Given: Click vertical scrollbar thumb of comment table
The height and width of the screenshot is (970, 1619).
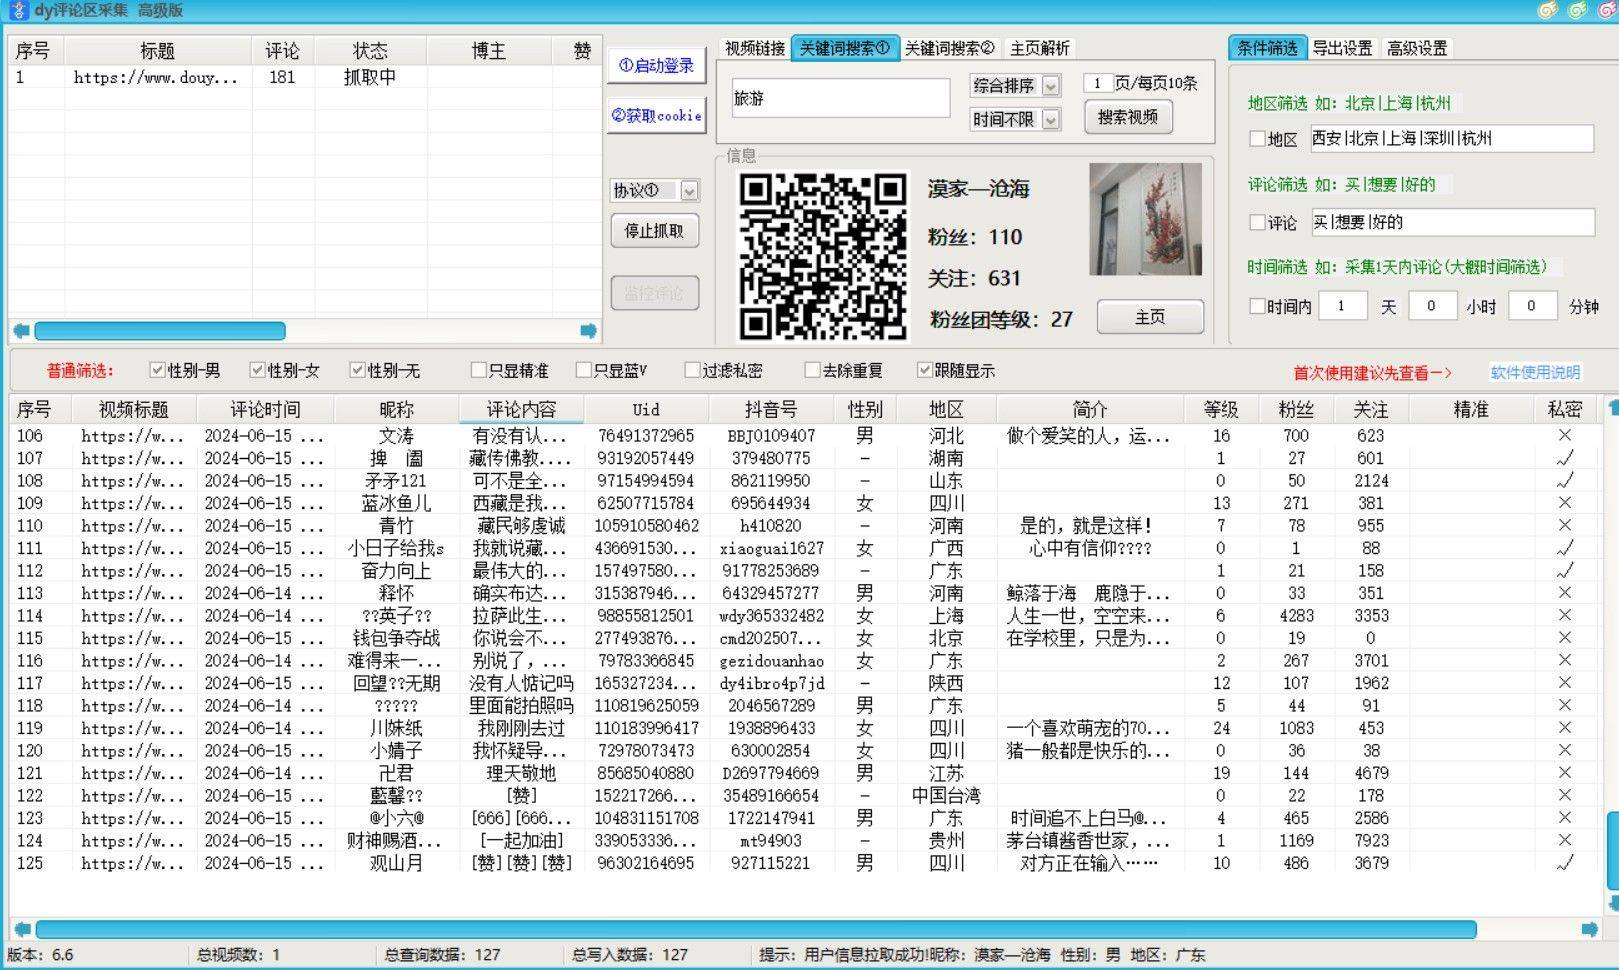Looking at the screenshot, I should click(x=1612, y=851).
